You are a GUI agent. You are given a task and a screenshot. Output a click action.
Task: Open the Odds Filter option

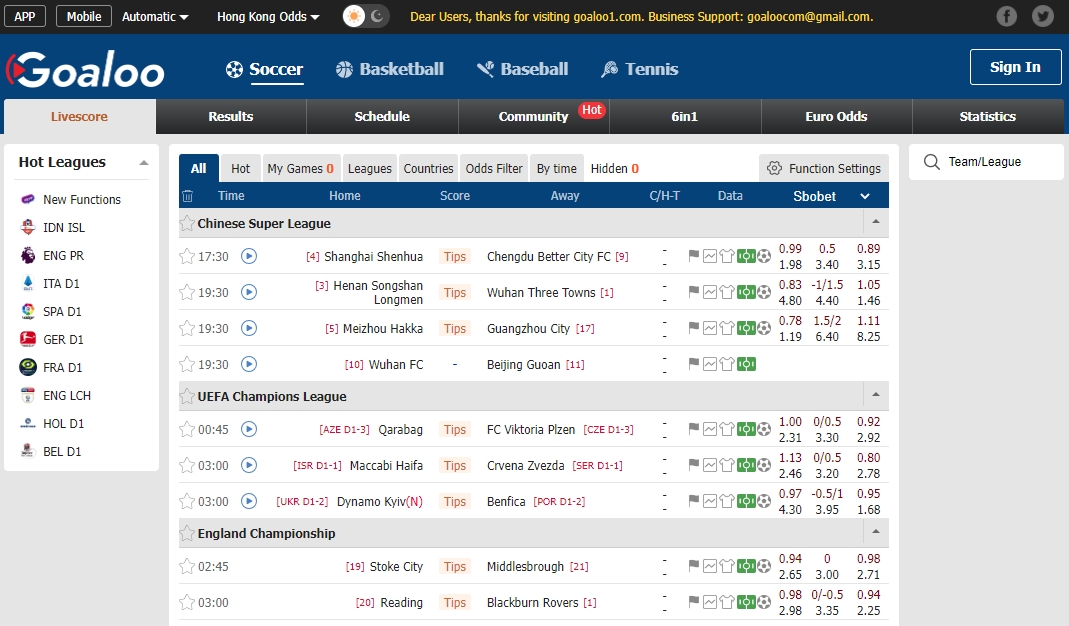click(494, 168)
